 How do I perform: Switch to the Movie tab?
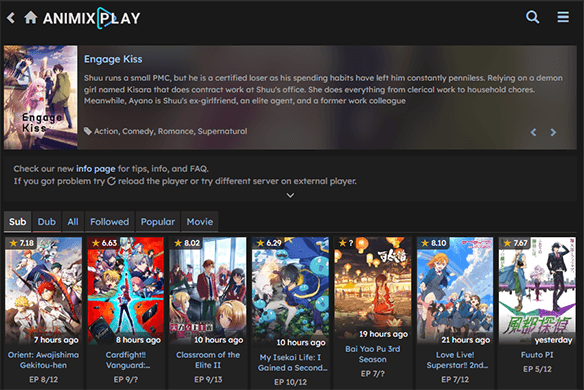(200, 222)
